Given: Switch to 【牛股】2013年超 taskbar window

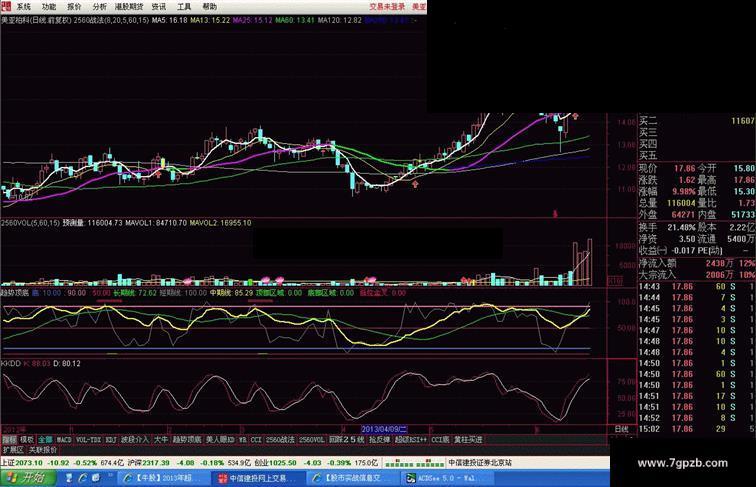Looking at the screenshot, I should [x=162, y=478].
